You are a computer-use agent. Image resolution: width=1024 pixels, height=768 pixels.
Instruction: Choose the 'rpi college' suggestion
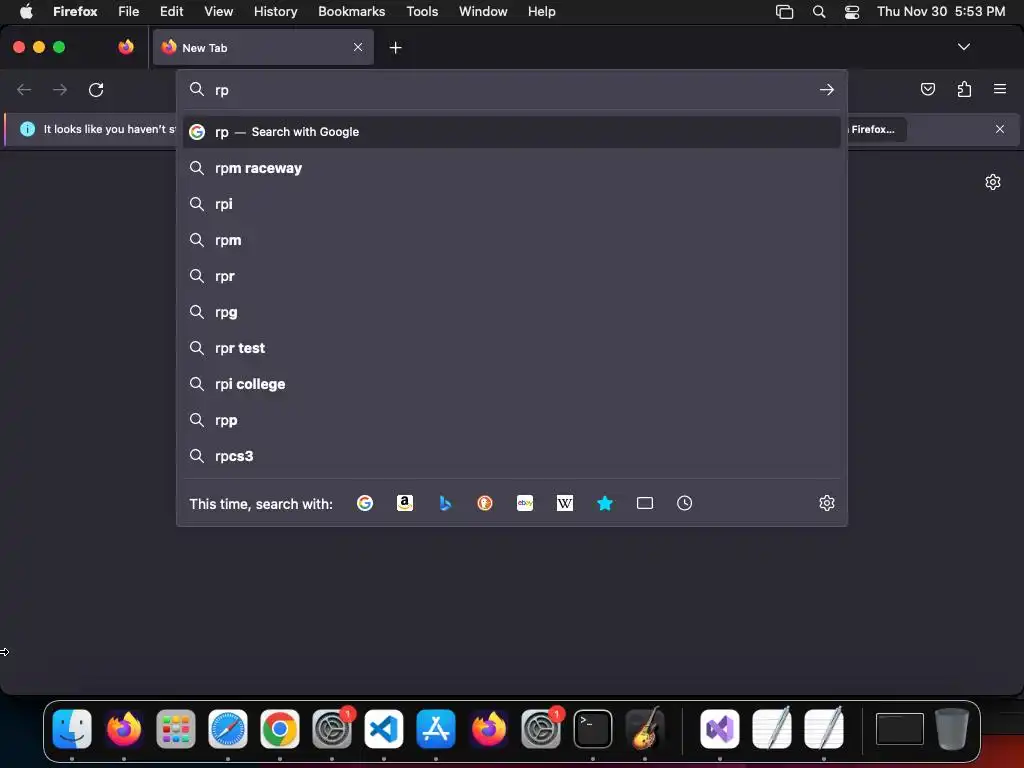point(511,384)
